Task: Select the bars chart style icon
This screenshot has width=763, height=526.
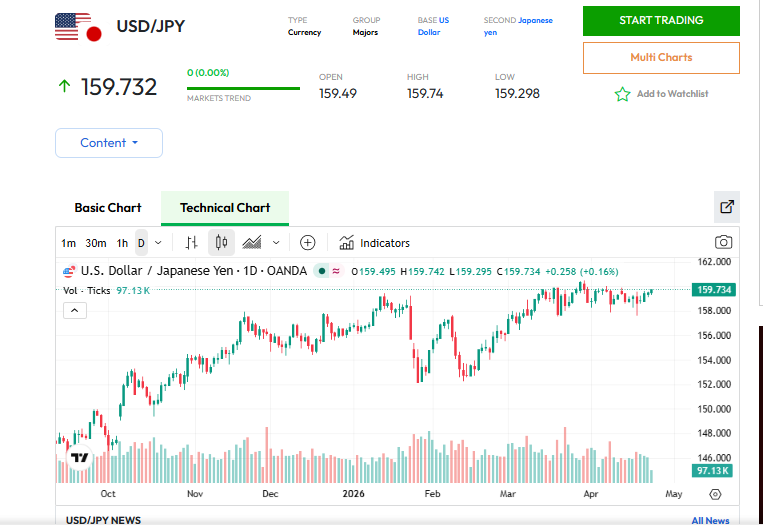Action: [192, 242]
